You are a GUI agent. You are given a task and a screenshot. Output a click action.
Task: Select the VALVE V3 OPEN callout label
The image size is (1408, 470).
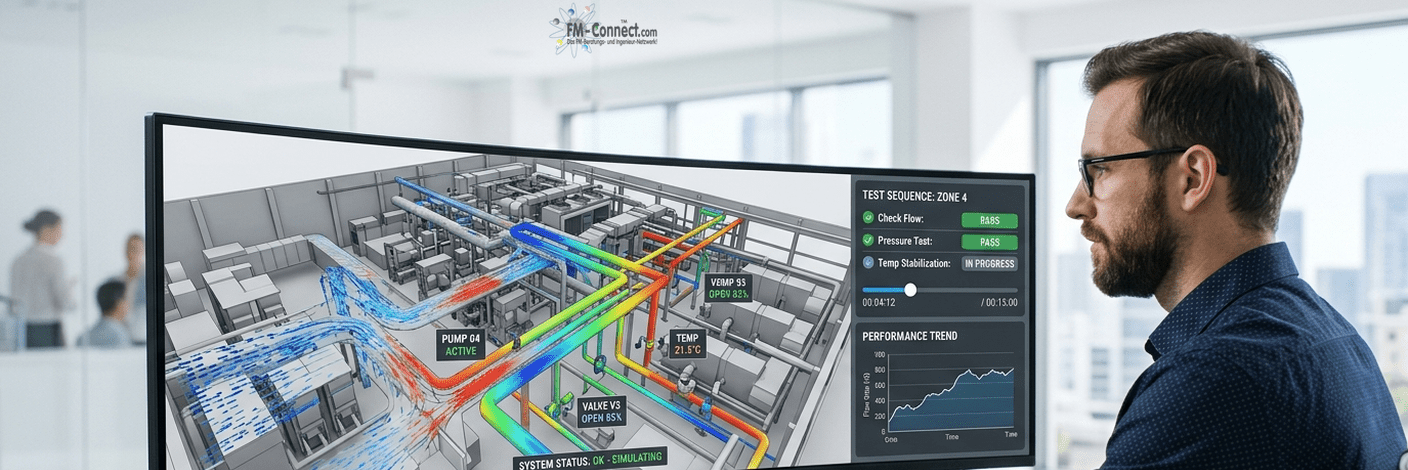(x=600, y=411)
